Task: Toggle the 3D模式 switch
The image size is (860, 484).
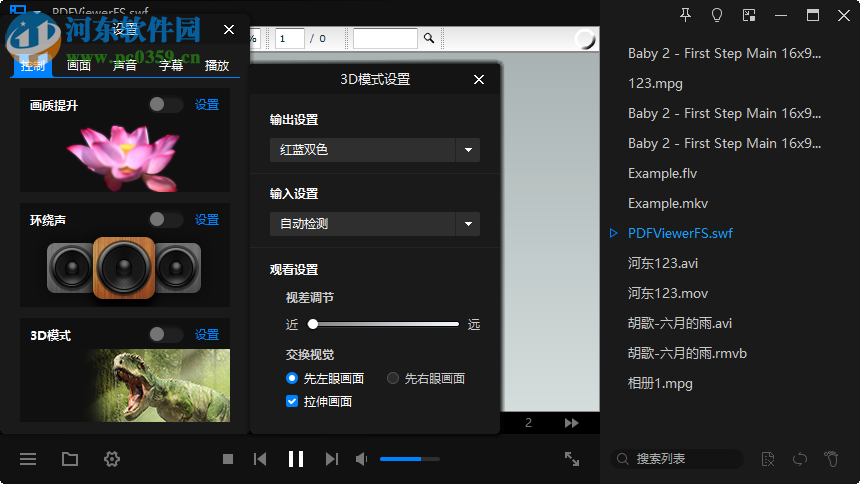Action: click(x=166, y=334)
